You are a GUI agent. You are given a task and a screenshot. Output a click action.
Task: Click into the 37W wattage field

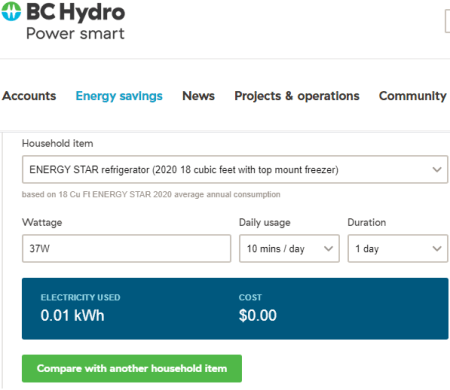click(126, 249)
